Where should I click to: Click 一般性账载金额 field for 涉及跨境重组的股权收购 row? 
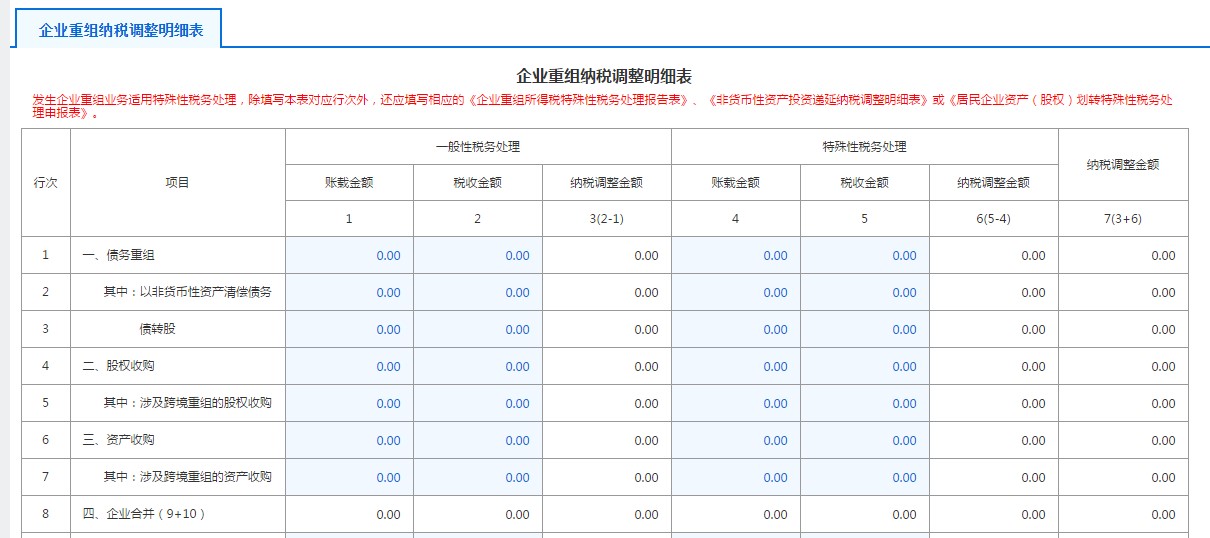coord(349,404)
